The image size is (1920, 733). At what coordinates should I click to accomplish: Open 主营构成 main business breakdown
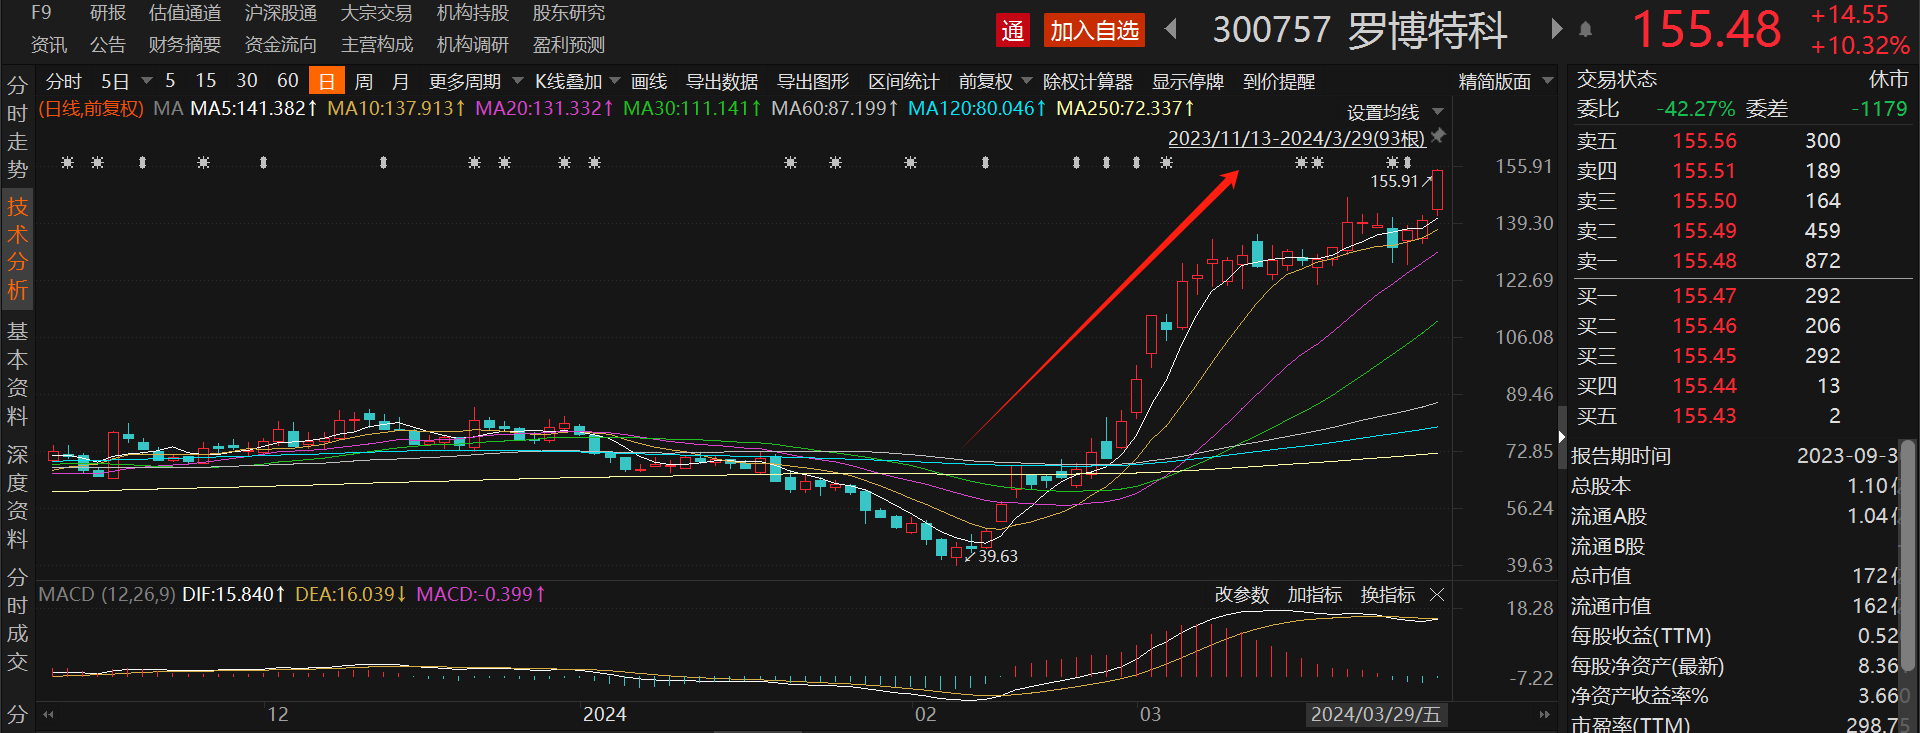point(377,45)
